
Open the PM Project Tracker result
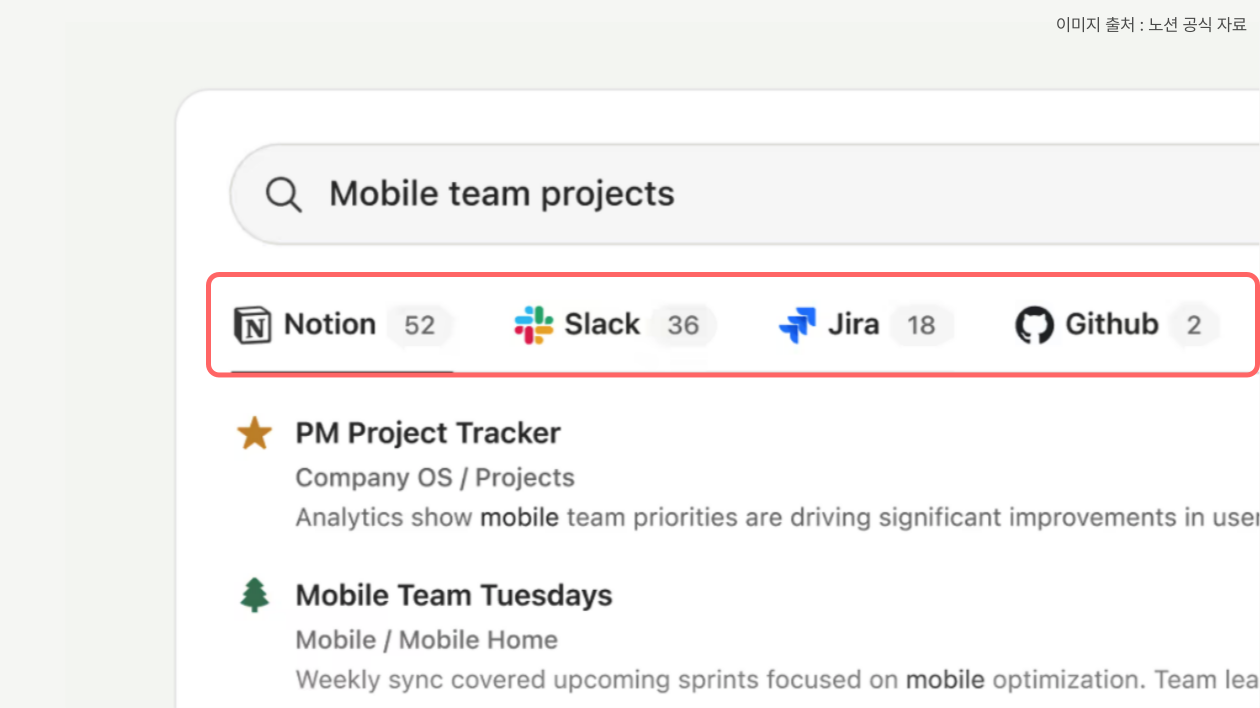coord(428,433)
